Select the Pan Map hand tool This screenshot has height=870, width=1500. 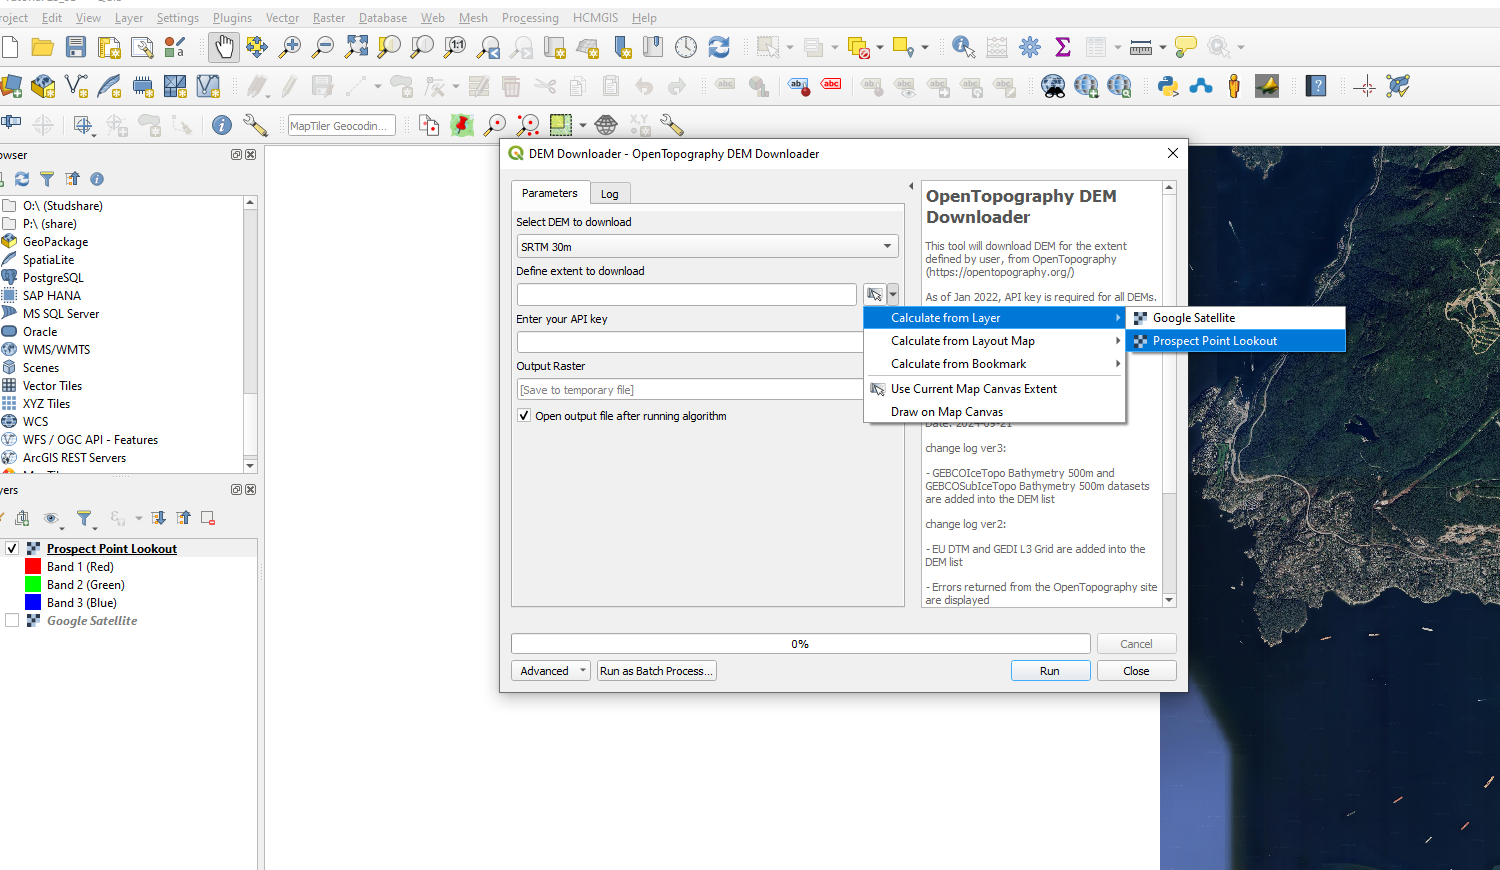point(224,47)
